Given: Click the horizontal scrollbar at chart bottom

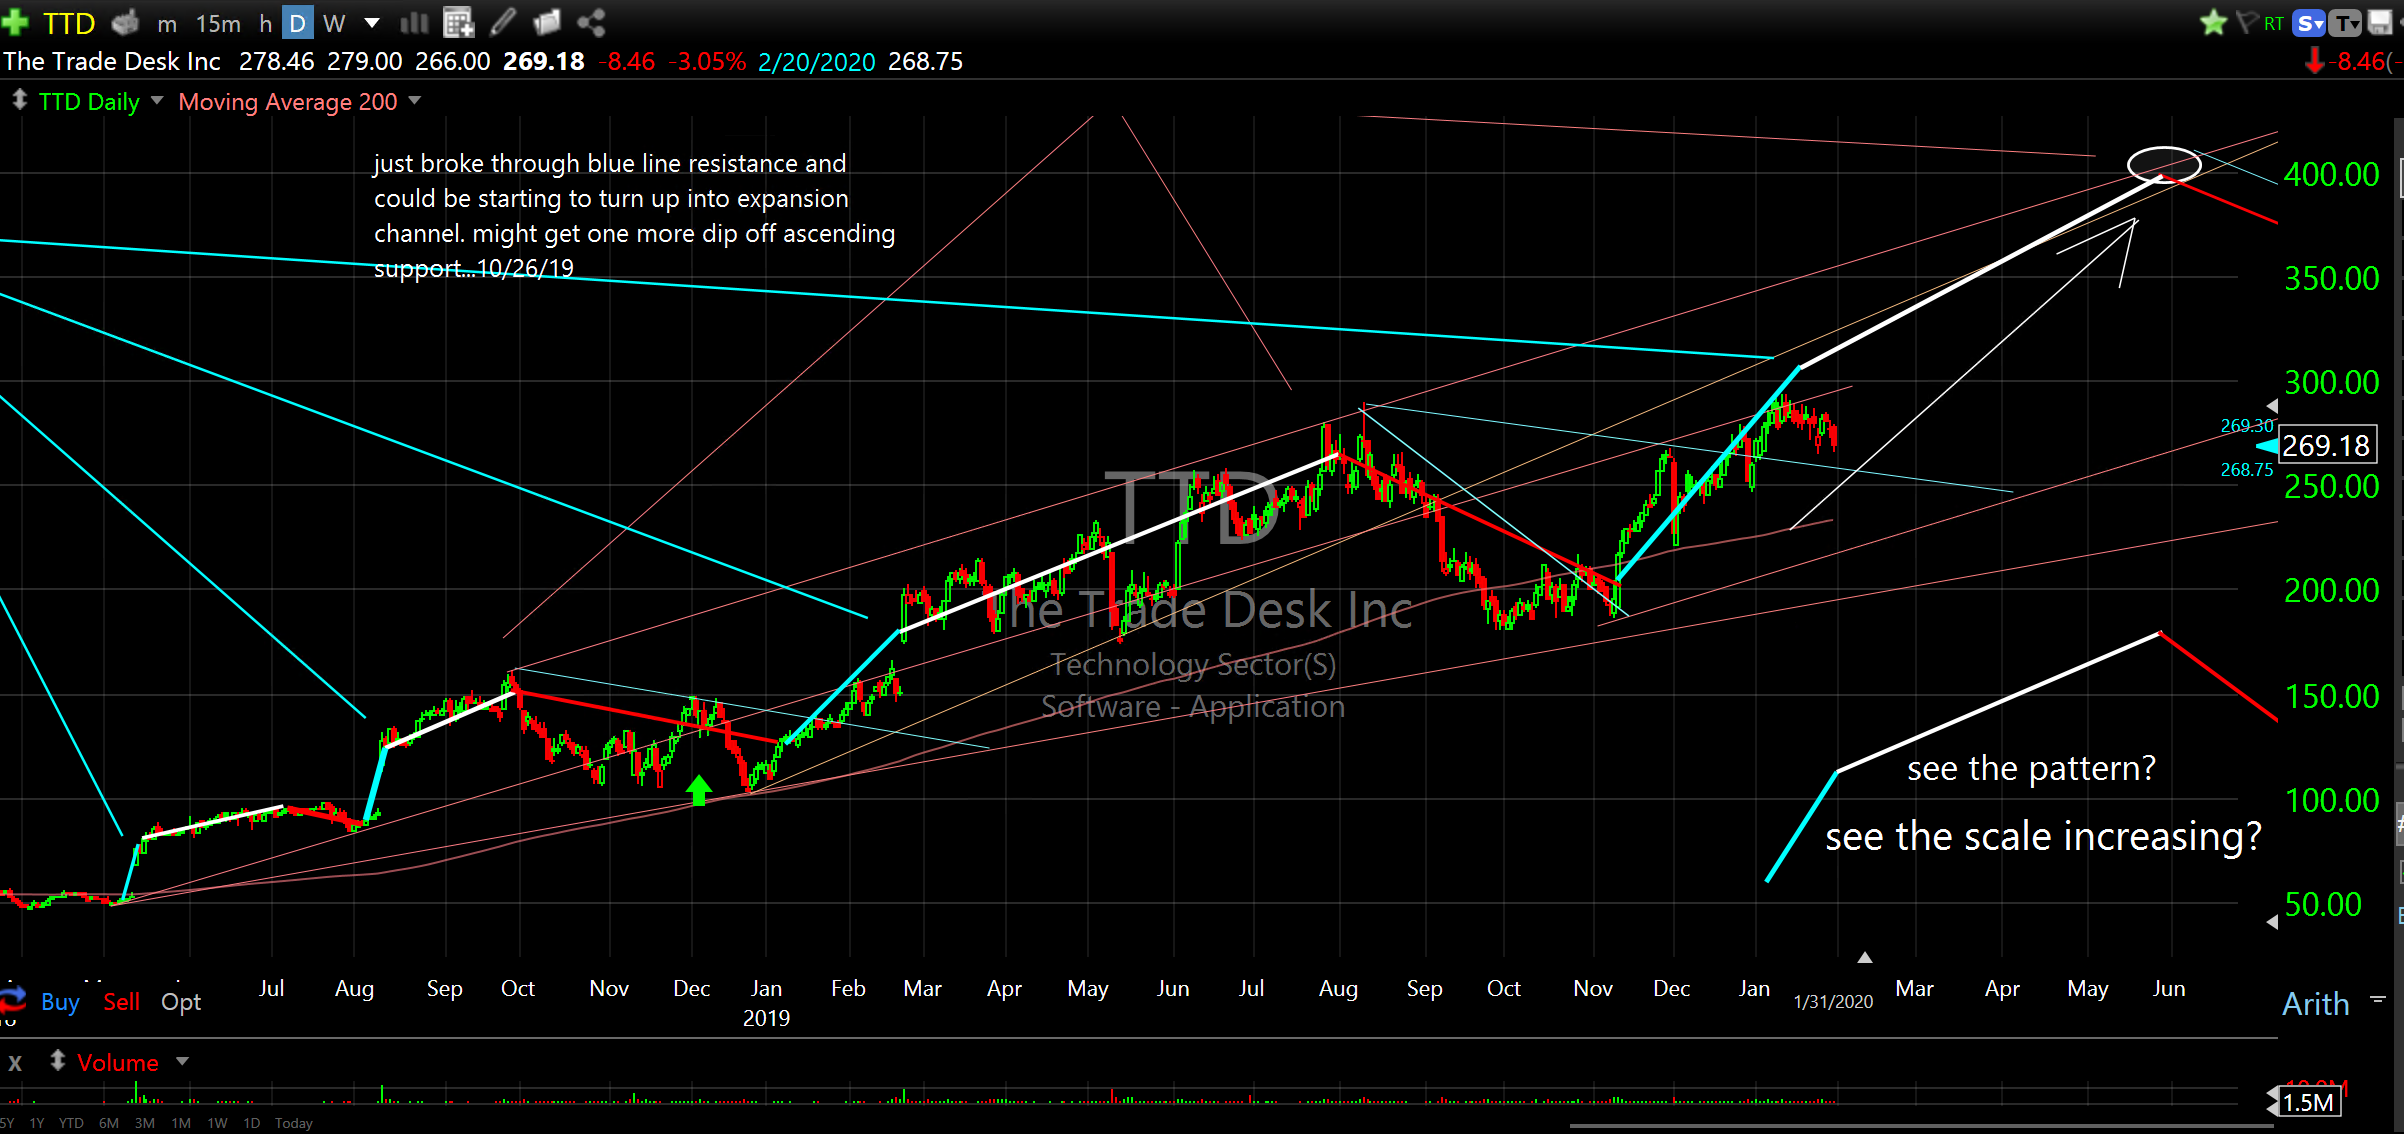Looking at the screenshot, I should tap(1920, 1126).
